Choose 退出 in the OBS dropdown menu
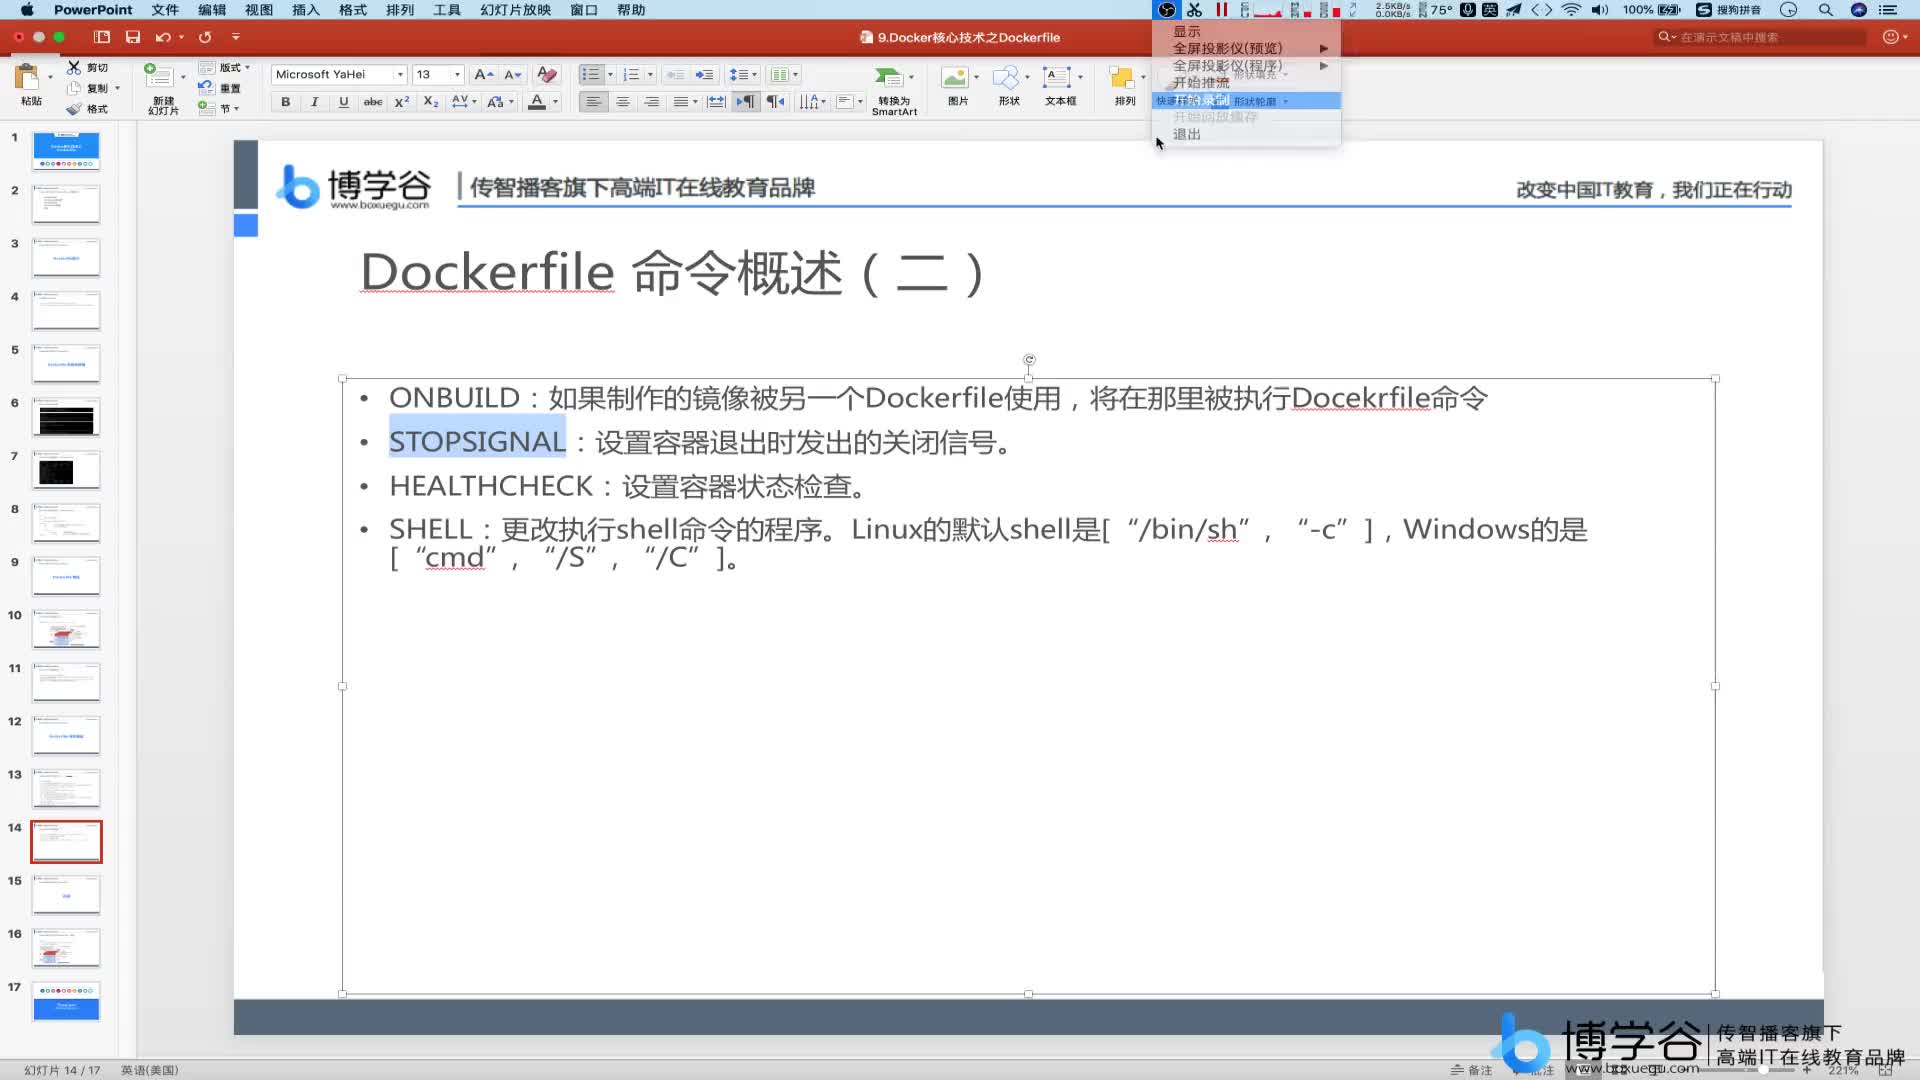 [1246, 134]
